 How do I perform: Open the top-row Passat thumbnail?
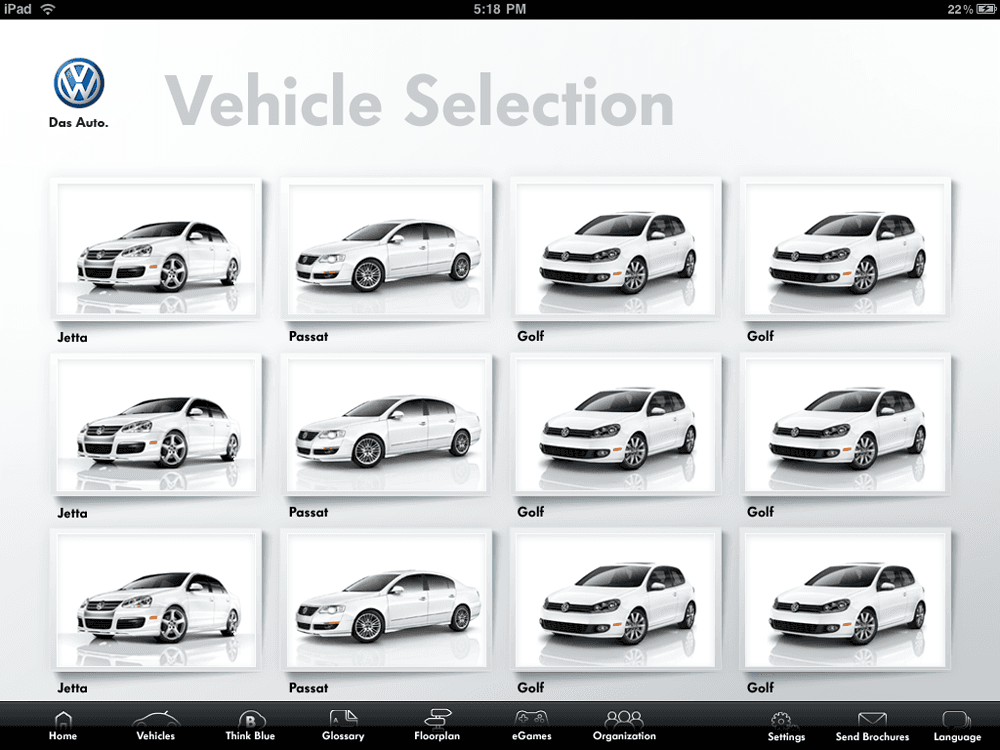(386, 249)
